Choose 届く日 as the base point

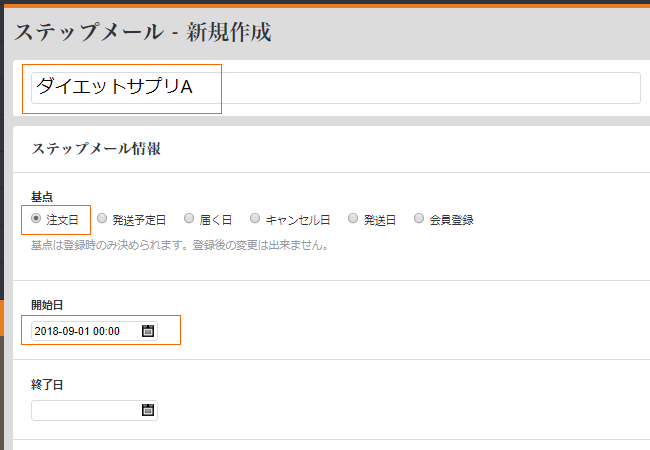[180, 218]
